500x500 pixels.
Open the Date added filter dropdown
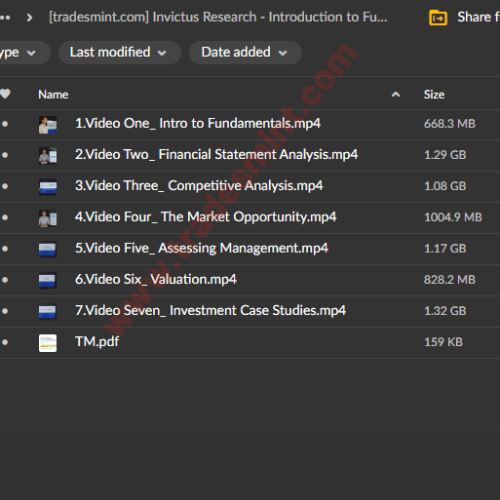pos(245,53)
